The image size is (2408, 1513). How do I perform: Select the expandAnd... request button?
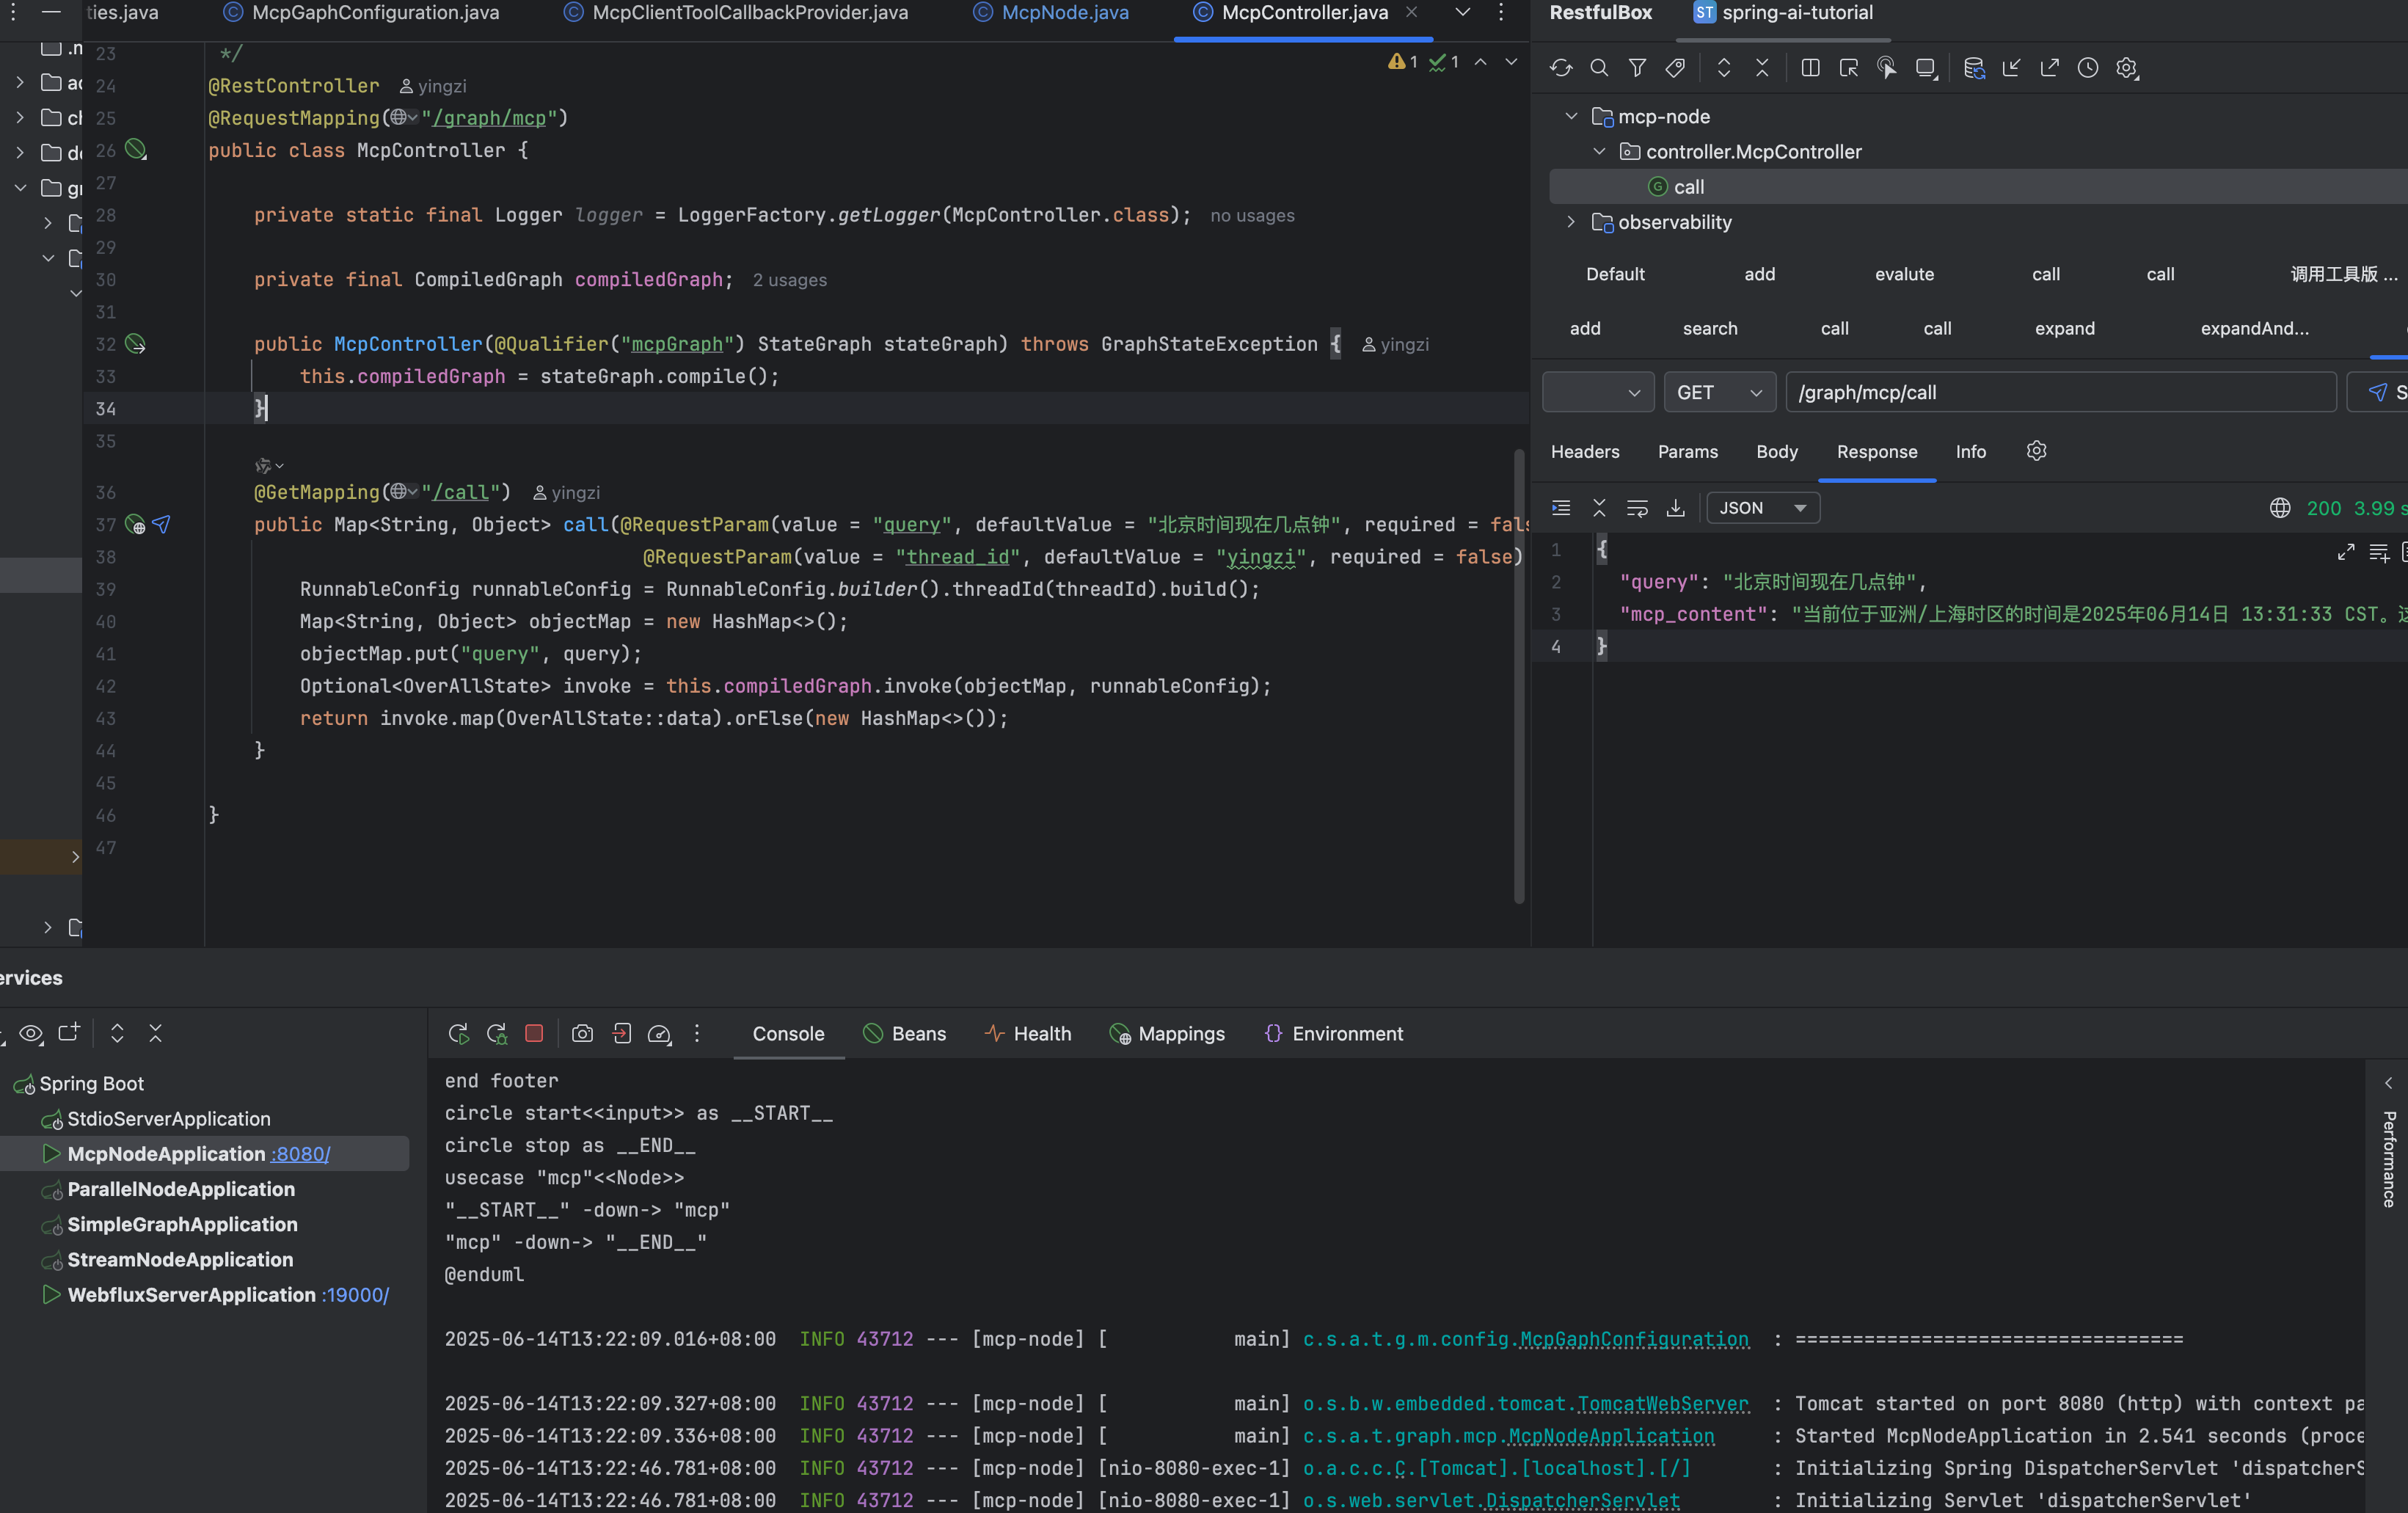click(x=2254, y=328)
